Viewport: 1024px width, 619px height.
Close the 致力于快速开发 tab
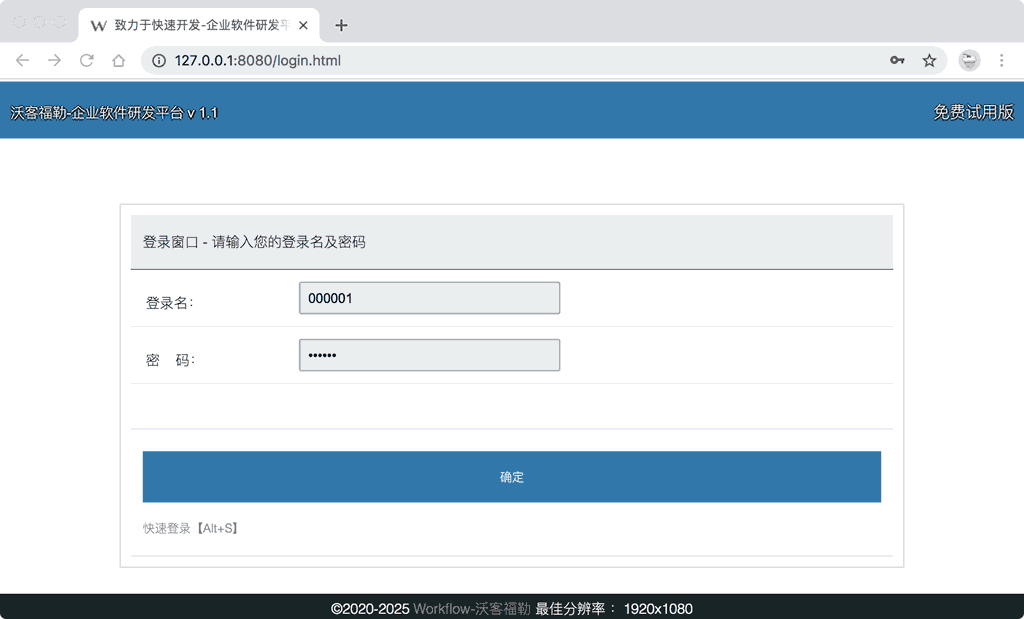click(x=303, y=26)
